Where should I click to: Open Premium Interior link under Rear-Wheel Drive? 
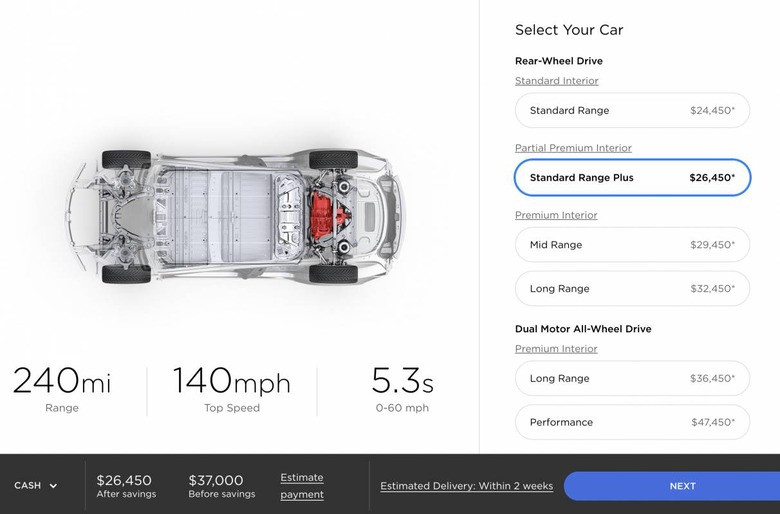pyautogui.click(x=556, y=215)
